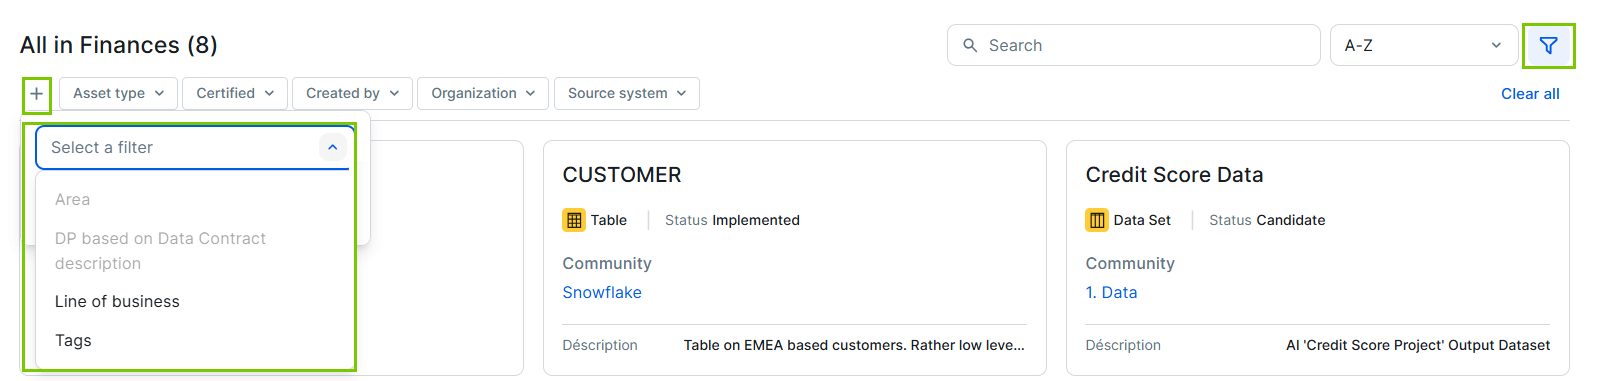Click the plus add-filter icon
The width and height of the screenshot is (1597, 381).
(x=36, y=94)
